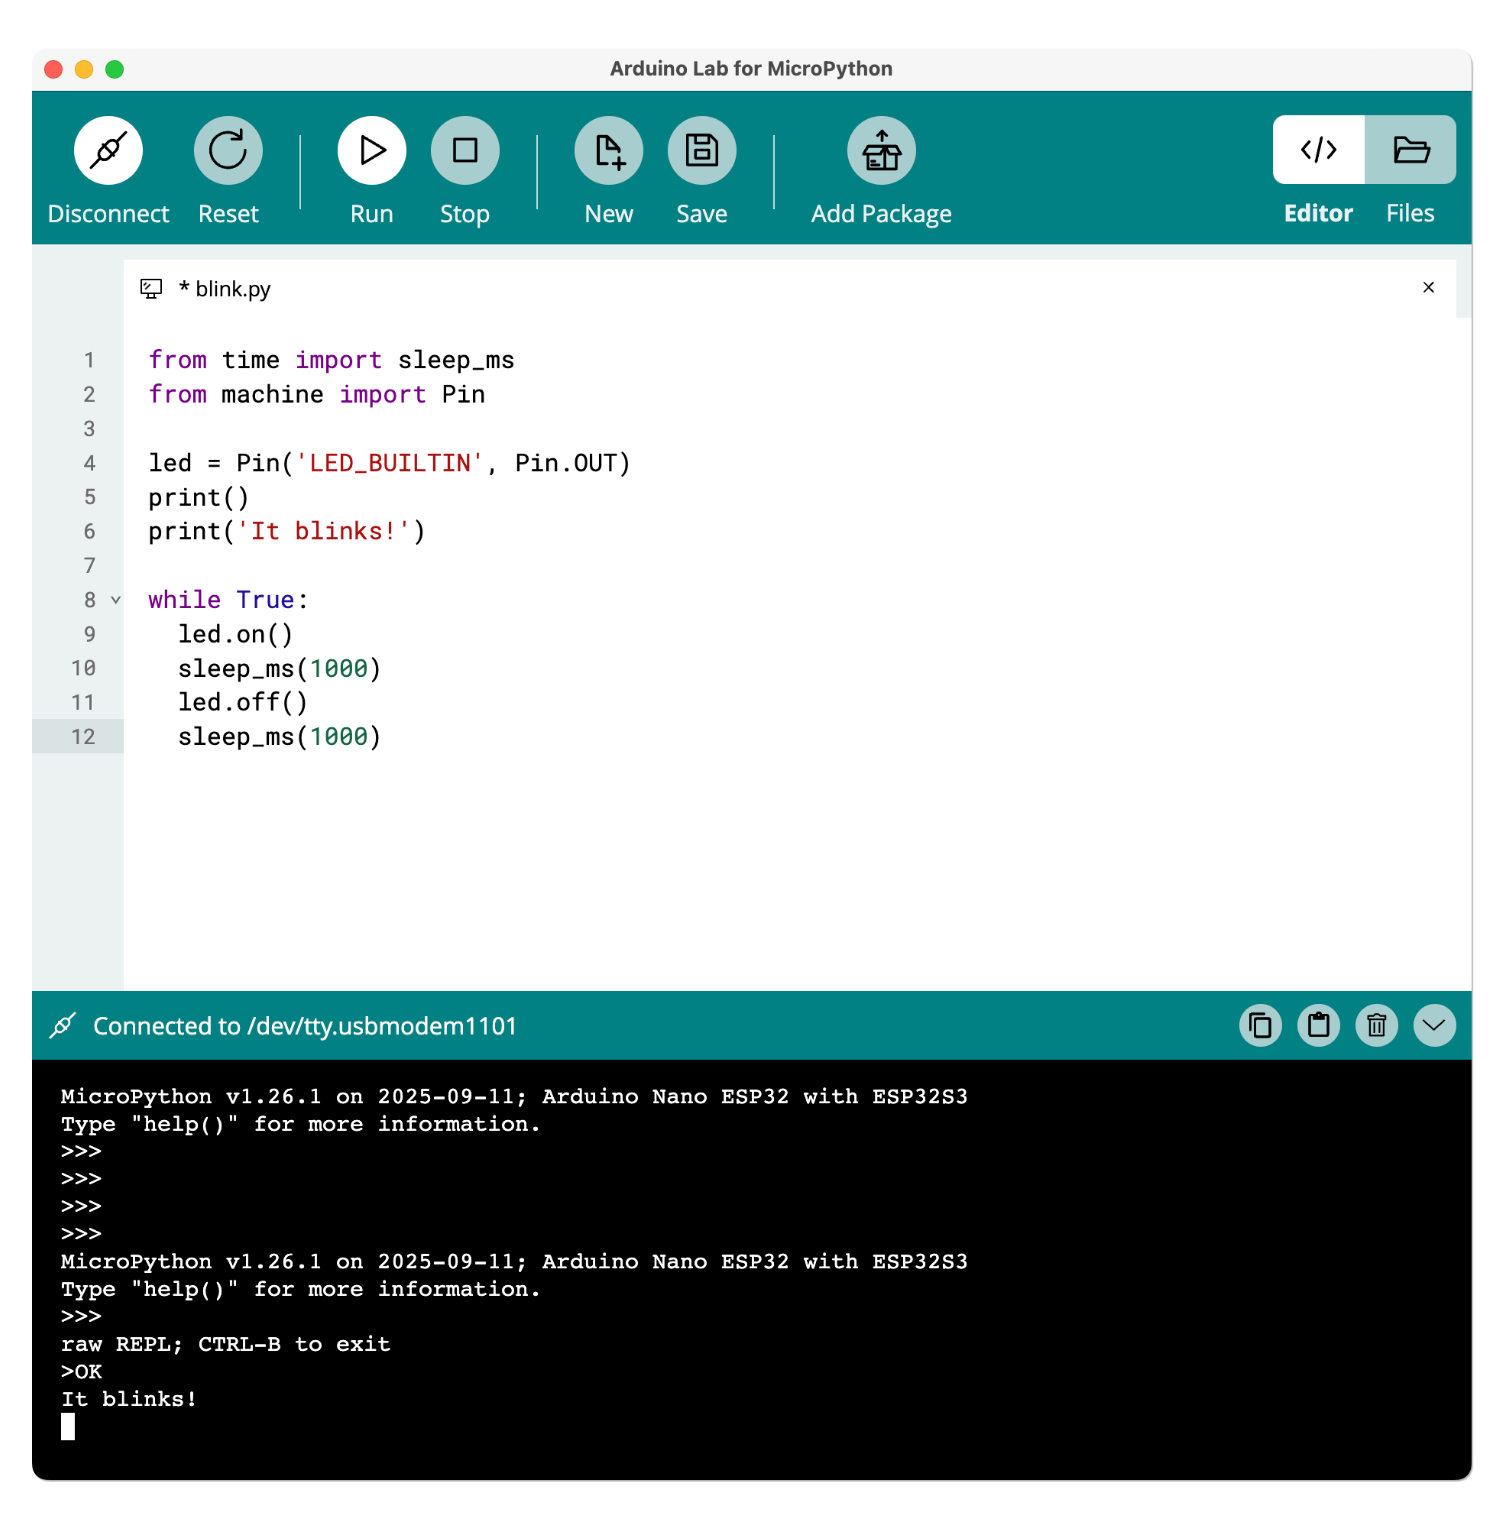Place cursor on 'LED_BUILTIN' string
Screen dimensions: 1506x1531
pyautogui.click(x=390, y=464)
